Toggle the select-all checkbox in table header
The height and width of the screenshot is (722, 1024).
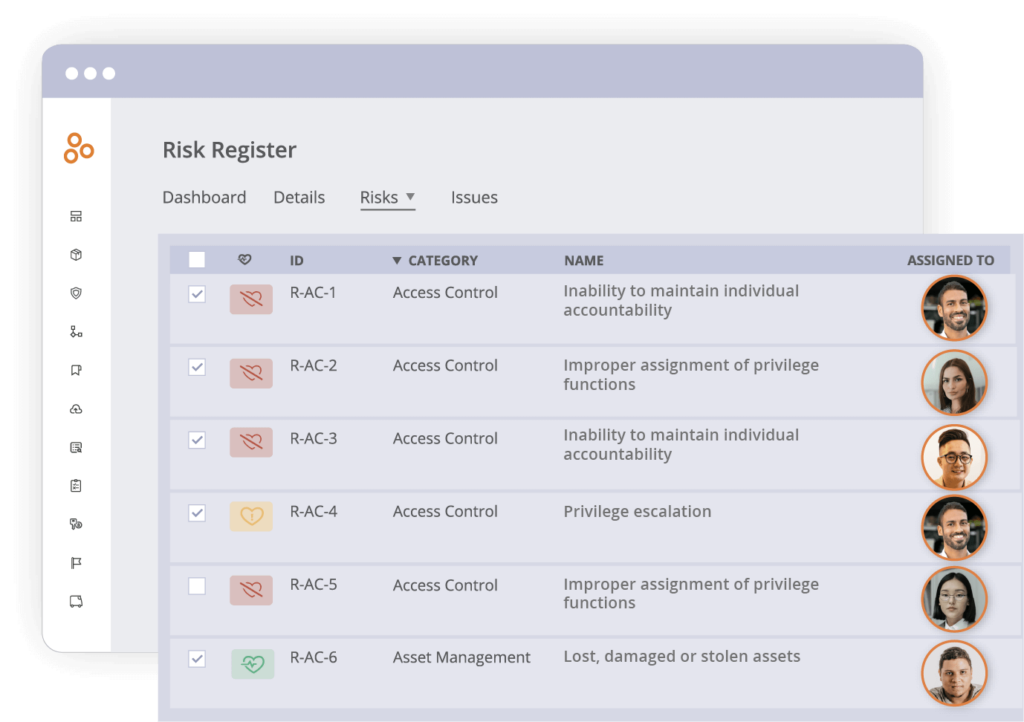[x=197, y=260]
